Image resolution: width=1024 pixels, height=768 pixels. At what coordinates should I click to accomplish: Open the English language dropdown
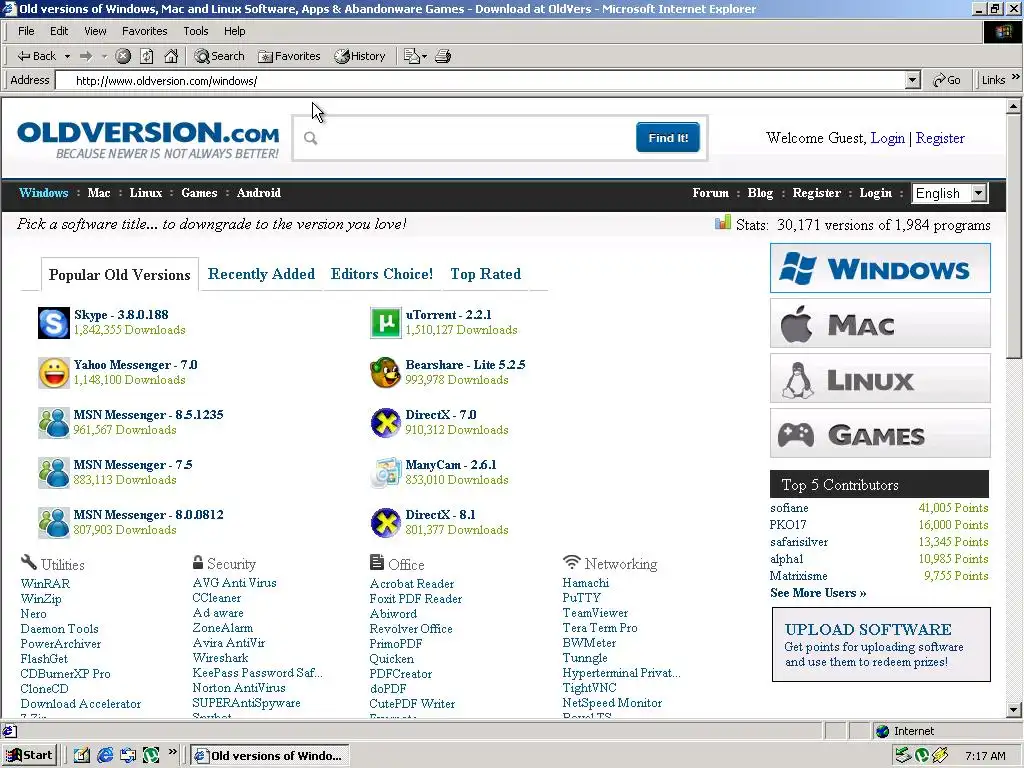click(x=950, y=193)
